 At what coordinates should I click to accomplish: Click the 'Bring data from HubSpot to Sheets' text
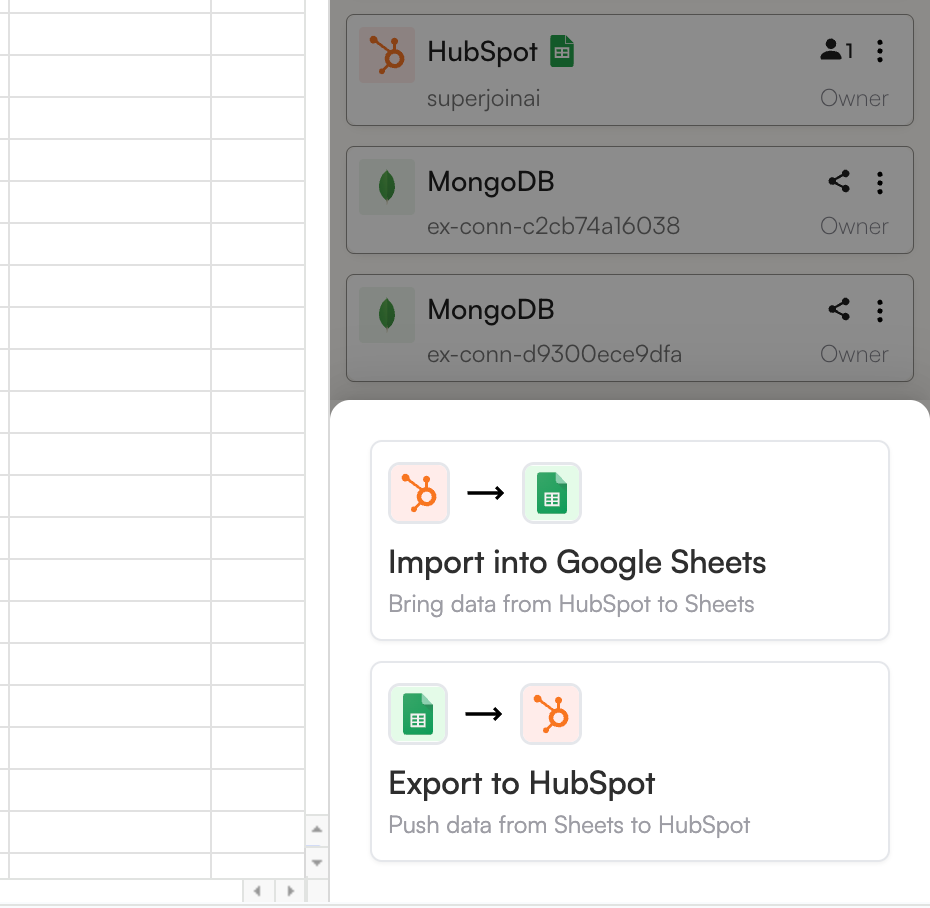(571, 604)
